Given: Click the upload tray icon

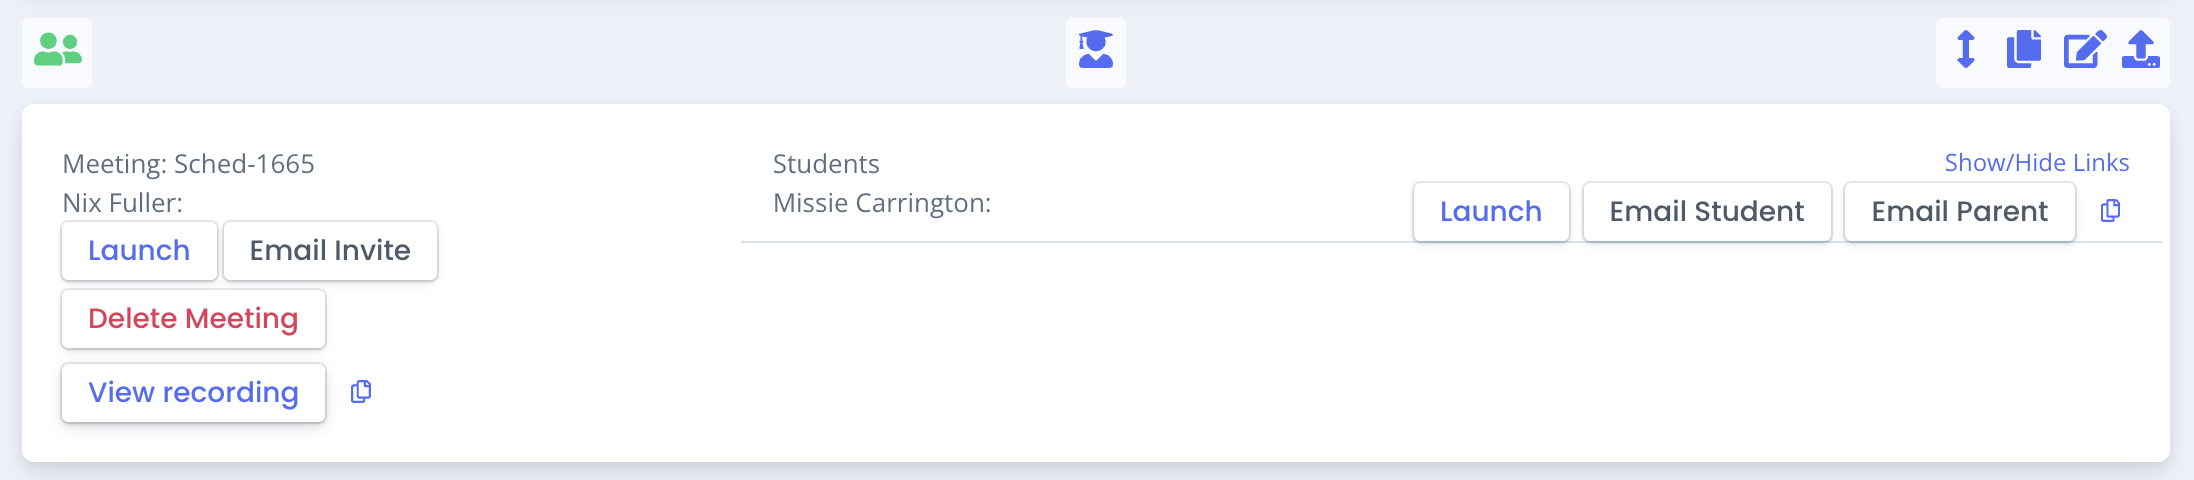Looking at the screenshot, I should pyautogui.click(x=2140, y=49).
